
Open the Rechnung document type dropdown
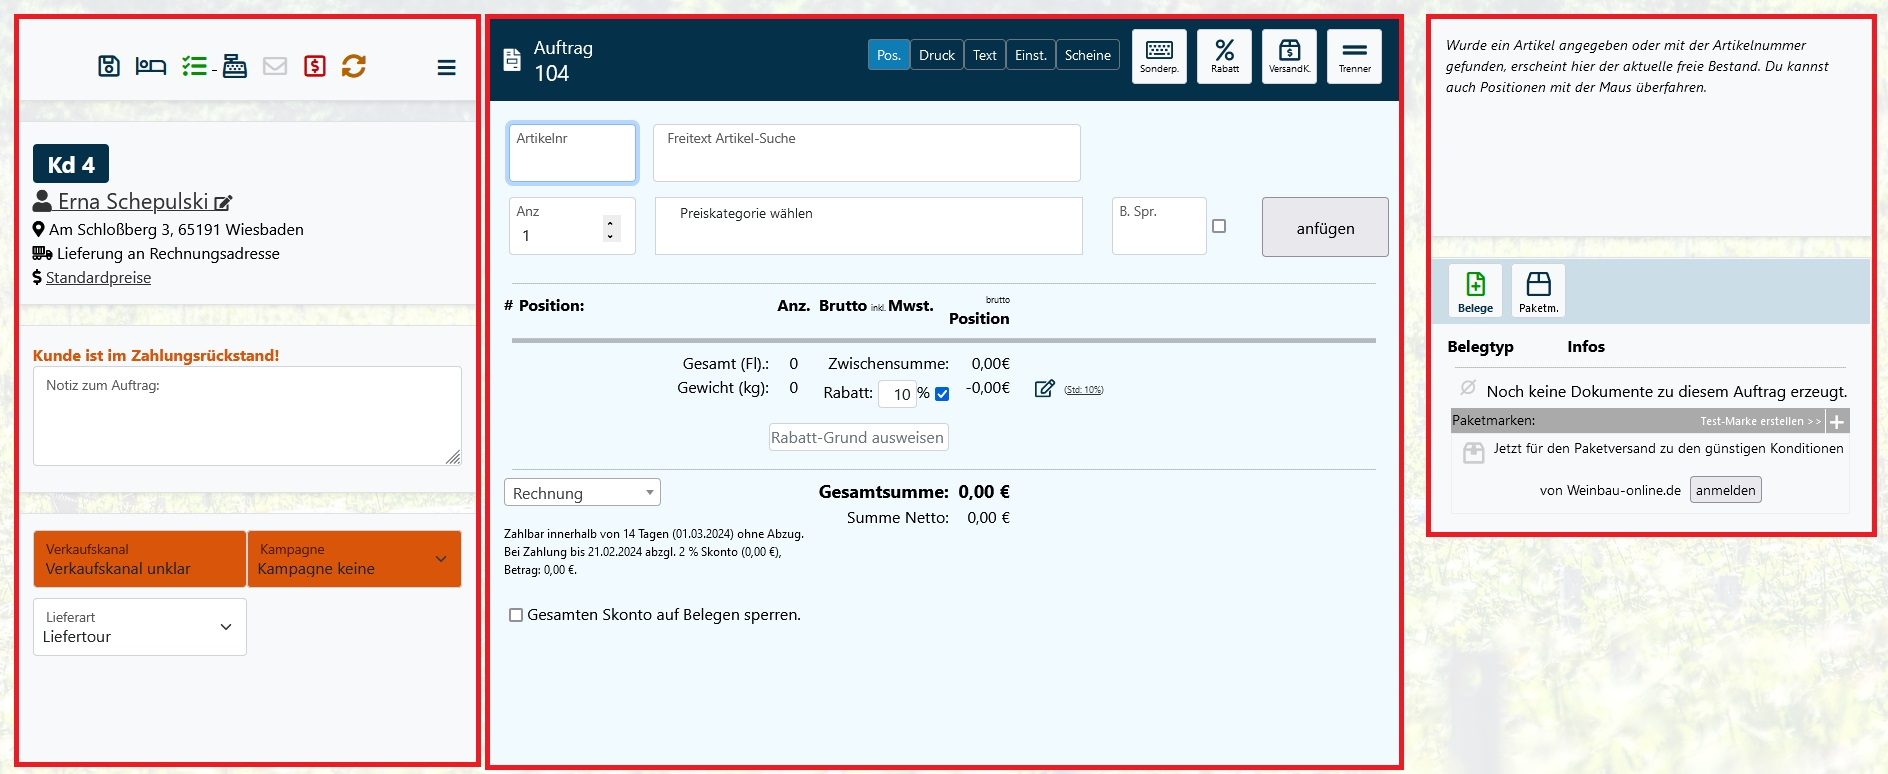click(582, 493)
